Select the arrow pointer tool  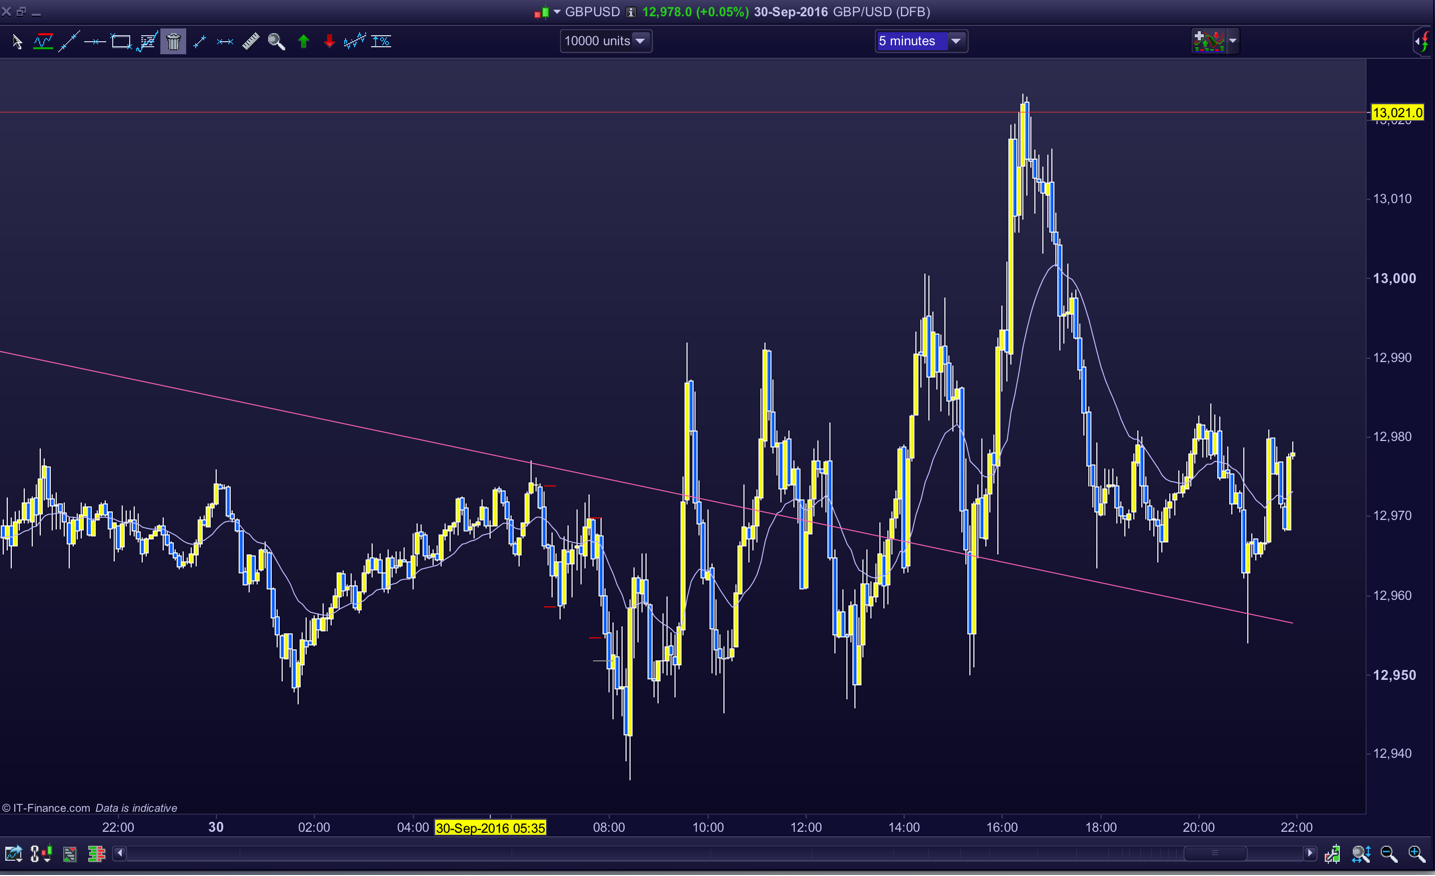click(x=17, y=41)
